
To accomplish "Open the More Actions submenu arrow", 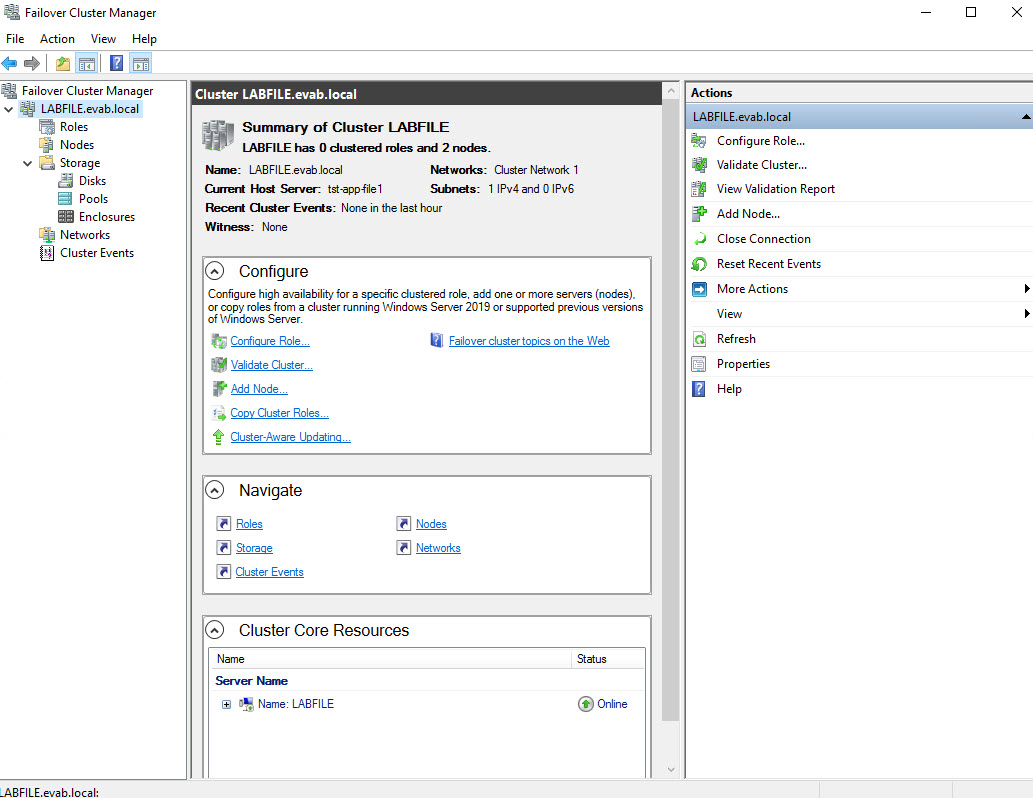I will tap(1026, 289).
